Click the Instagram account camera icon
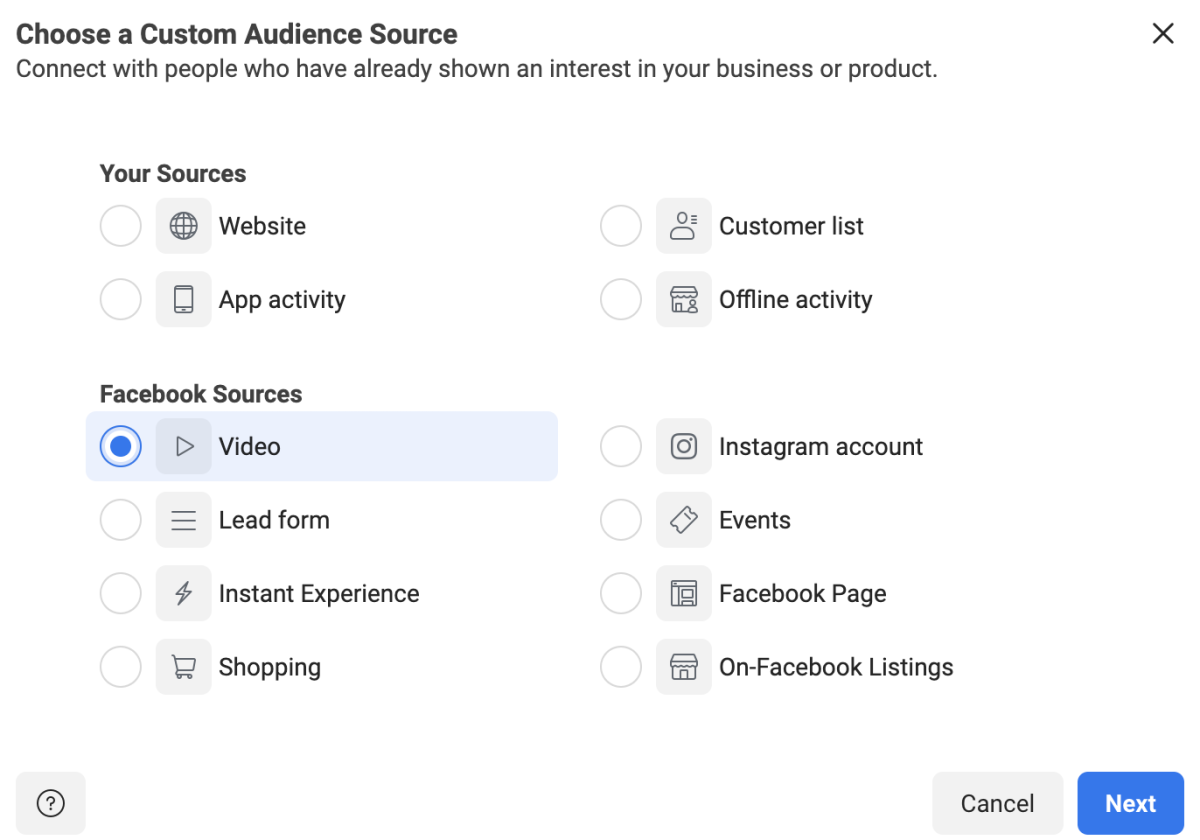Screen dimensions: 1200x840 pos(684,446)
